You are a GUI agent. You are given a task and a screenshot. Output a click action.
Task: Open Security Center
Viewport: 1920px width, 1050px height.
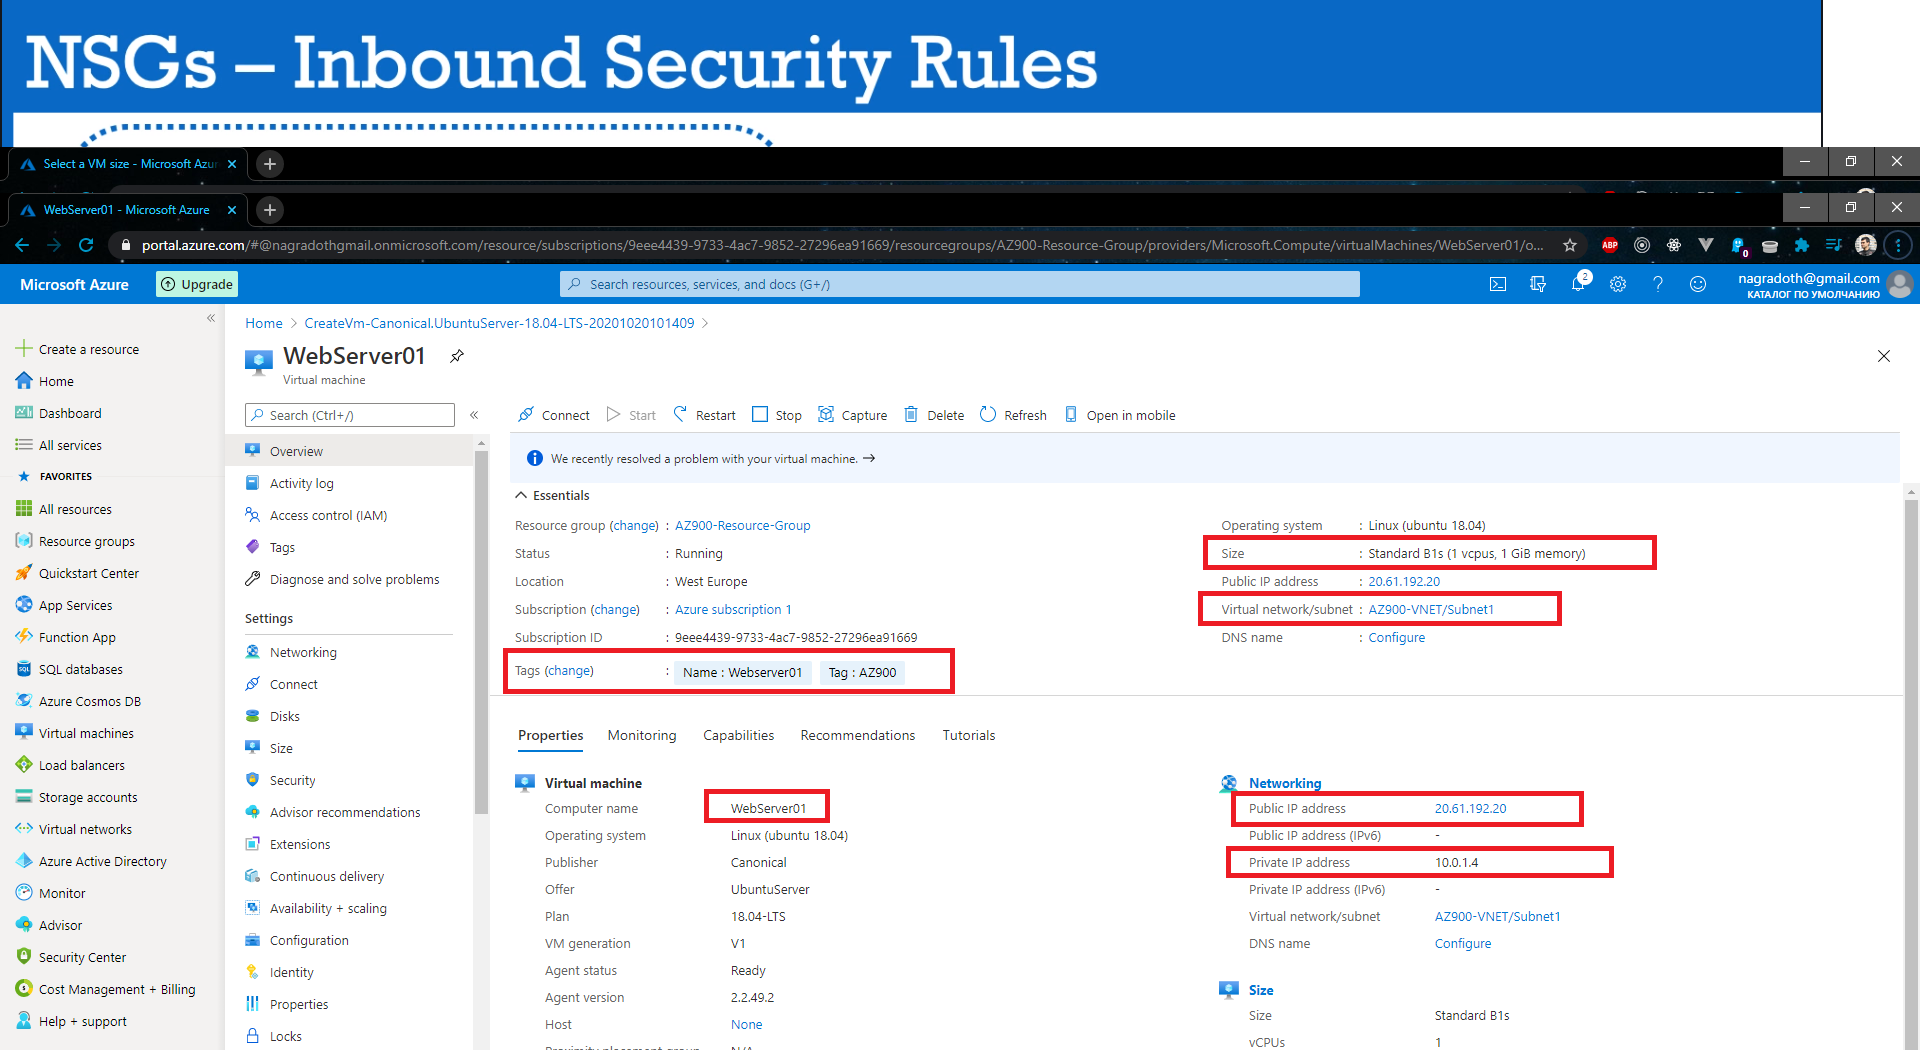[x=71, y=957]
